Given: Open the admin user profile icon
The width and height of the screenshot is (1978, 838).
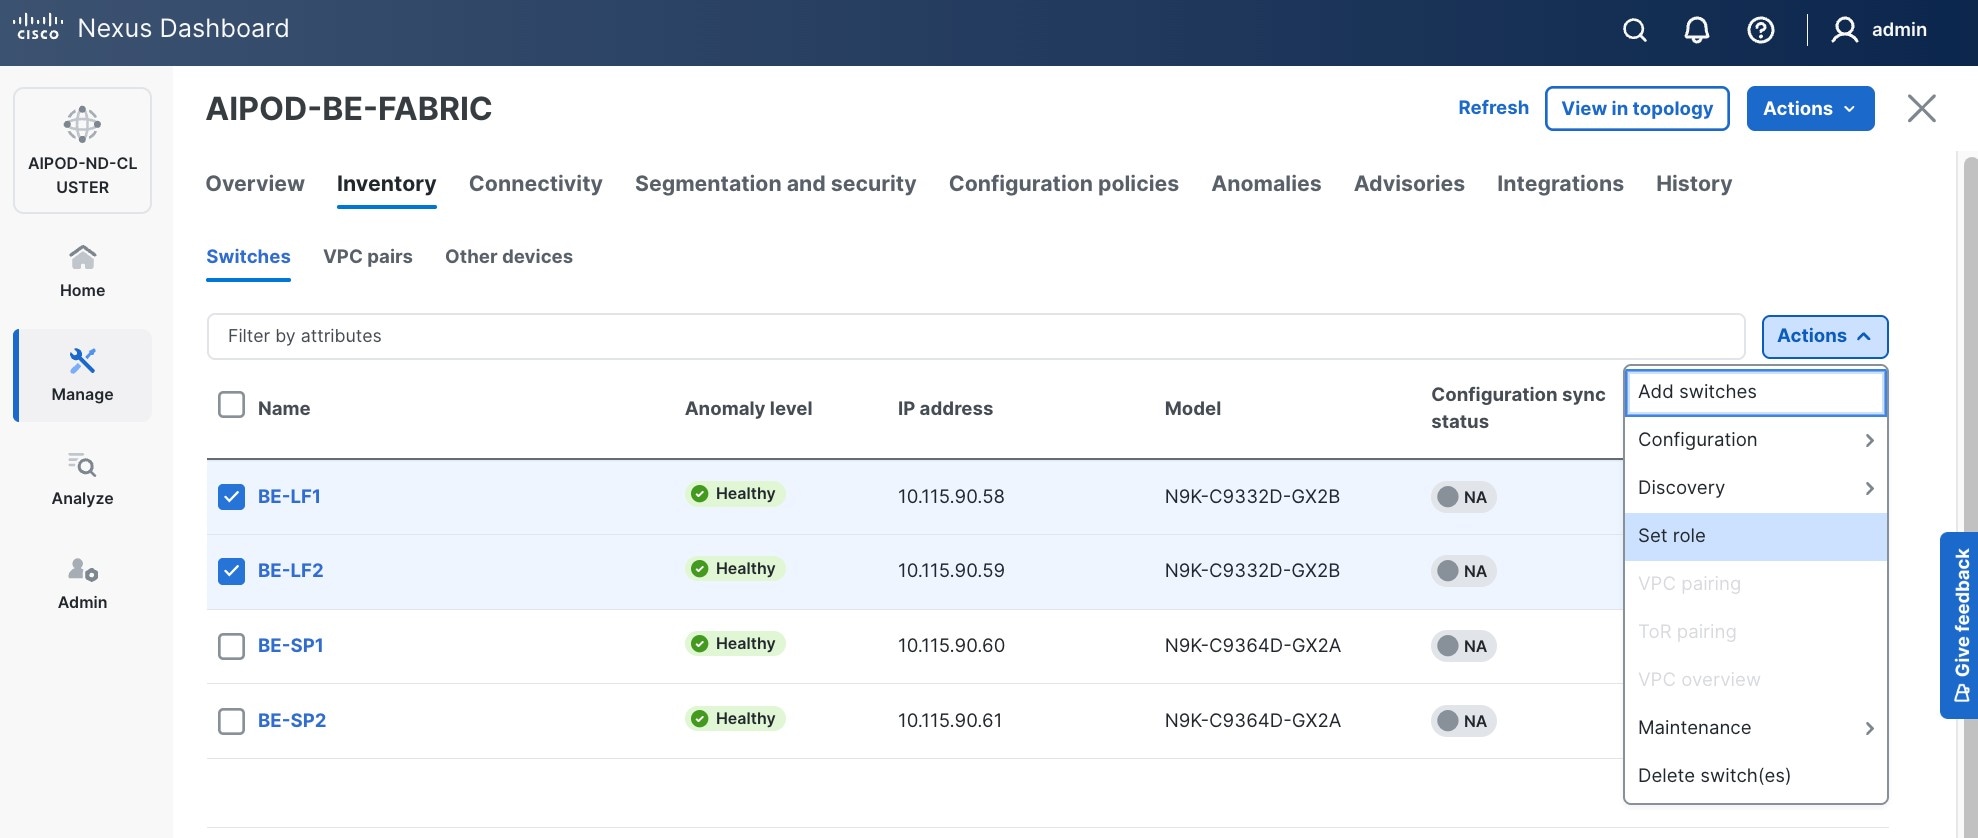Looking at the screenshot, I should click(x=1844, y=30).
